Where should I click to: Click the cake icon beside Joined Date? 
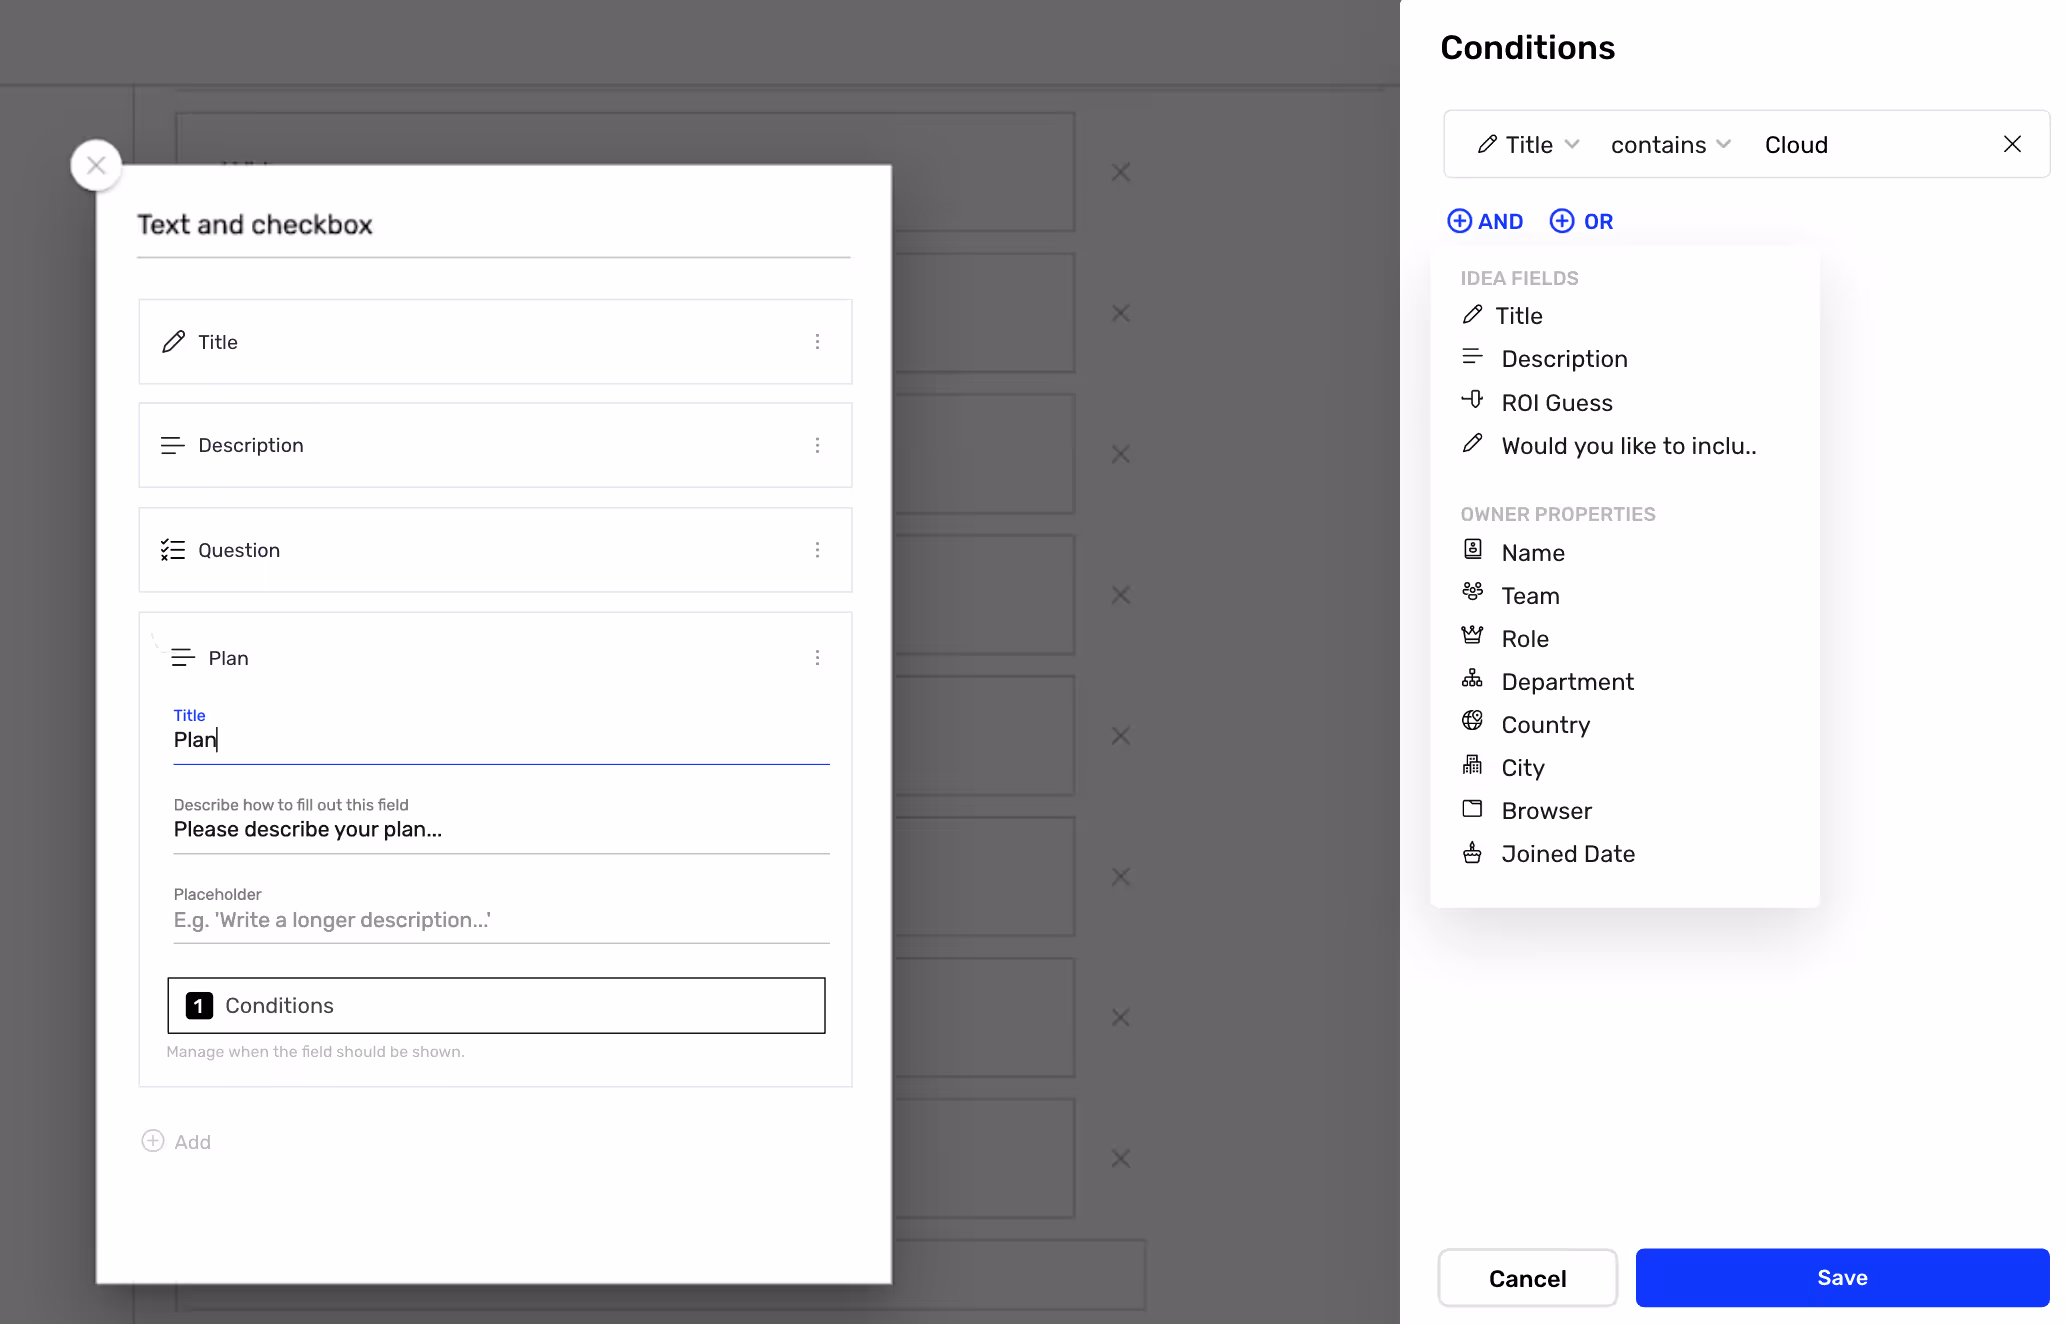click(x=1472, y=851)
